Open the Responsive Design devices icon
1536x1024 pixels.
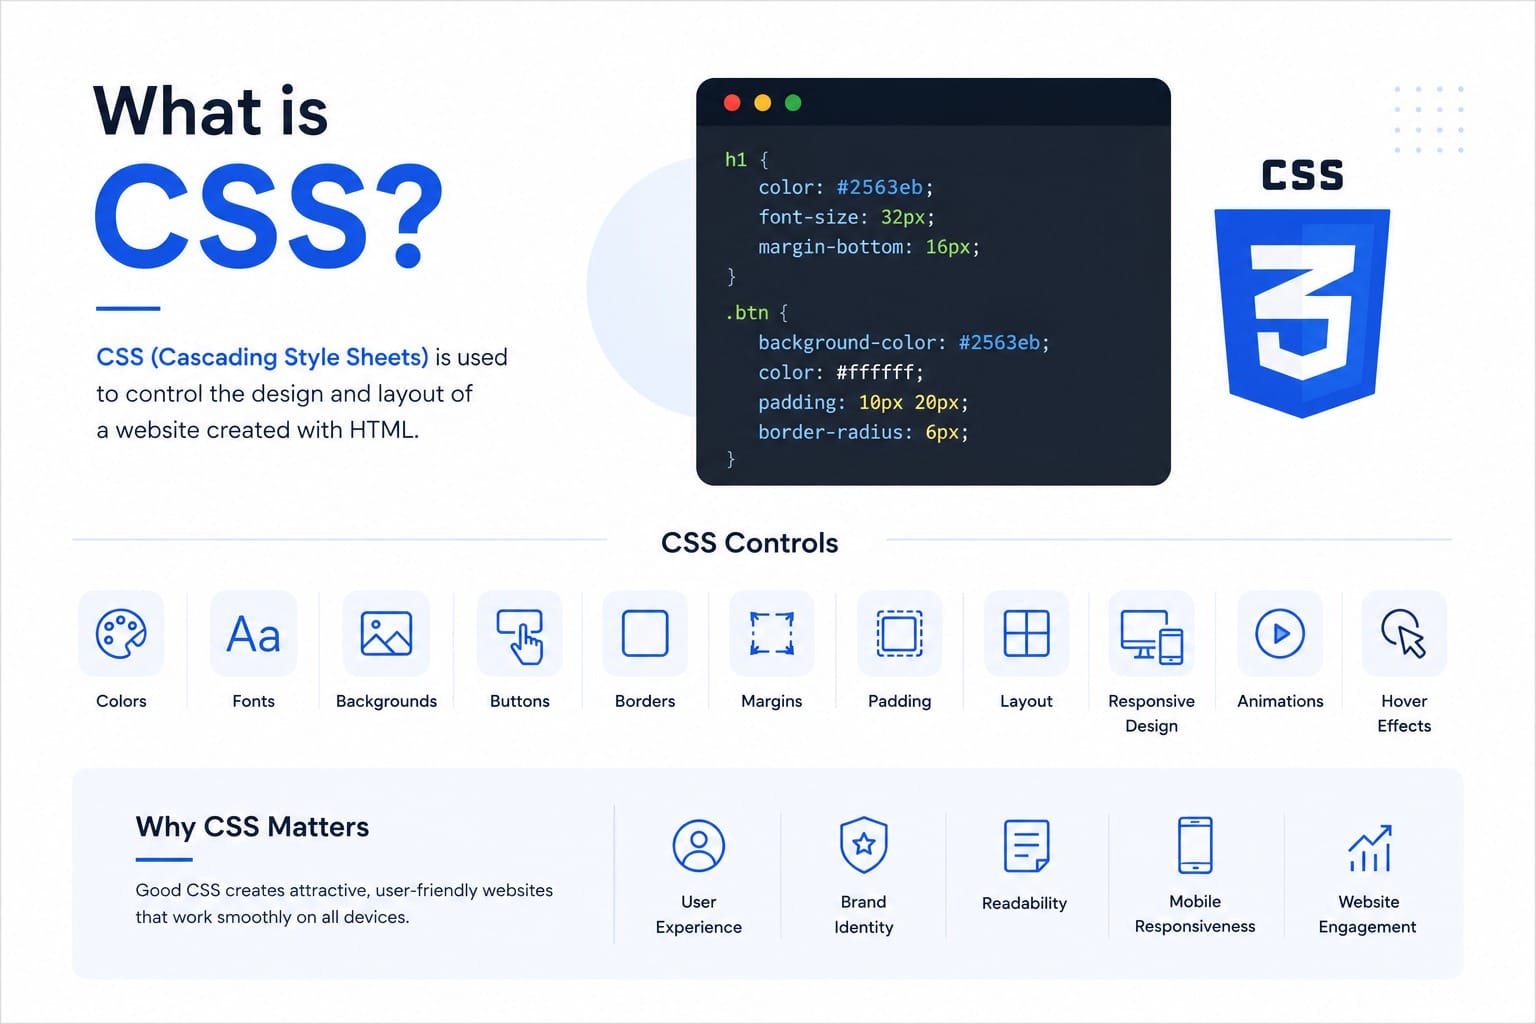pos(1152,636)
